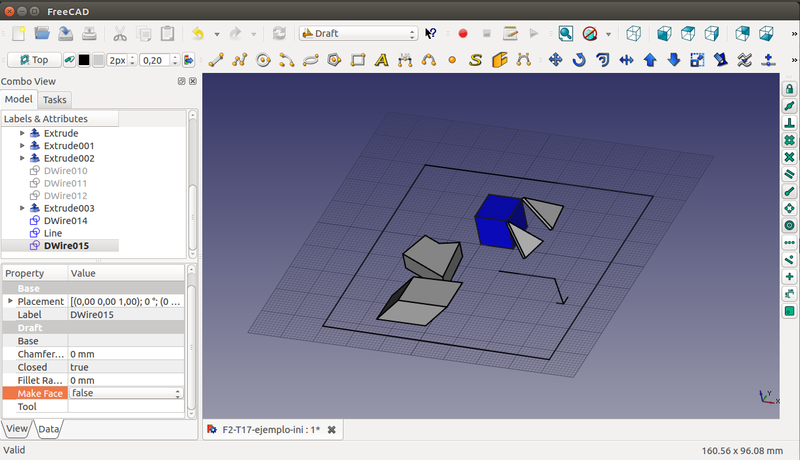Select DWire014 in the model tree

point(65,220)
